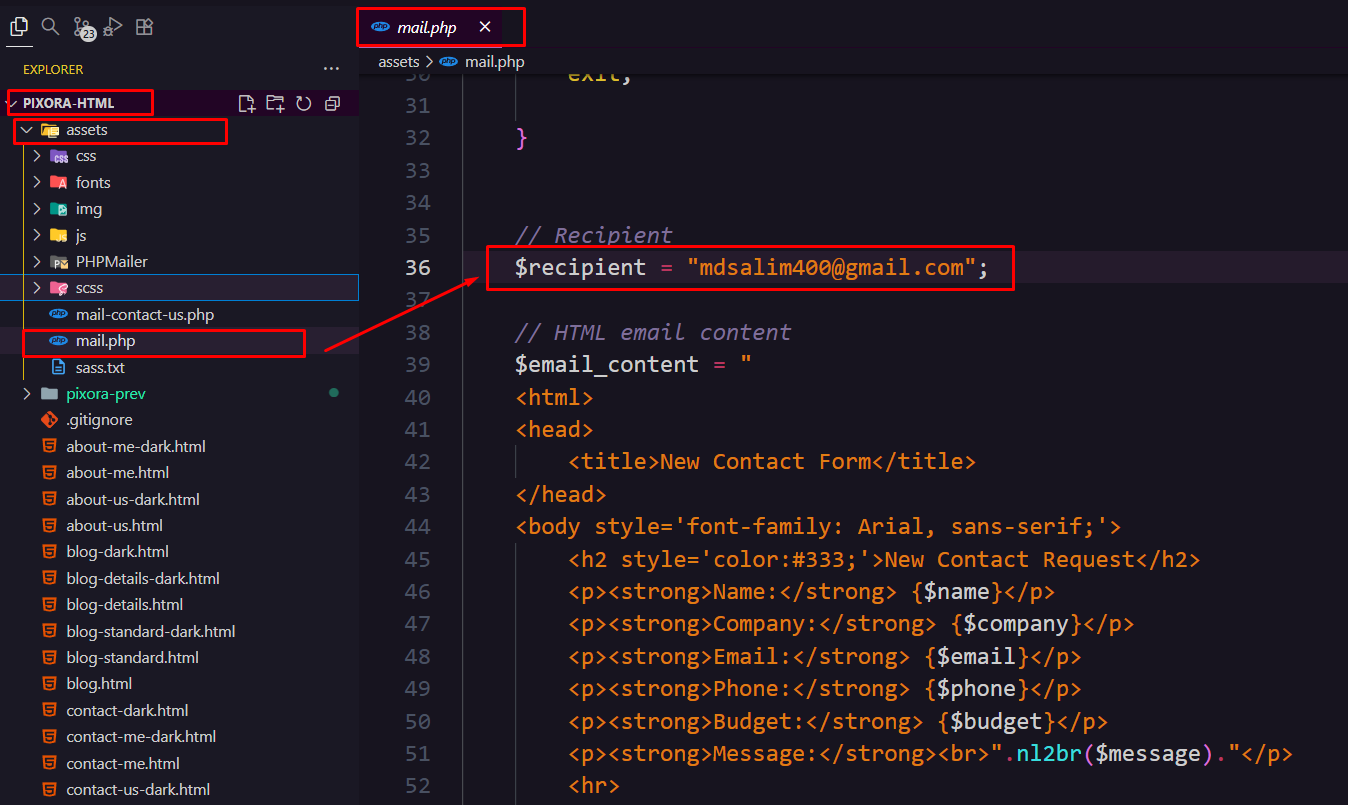The width and height of the screenshot is (1348, 805).
Task: Collapse all folders in Explorer
Action: pos(333,103)
